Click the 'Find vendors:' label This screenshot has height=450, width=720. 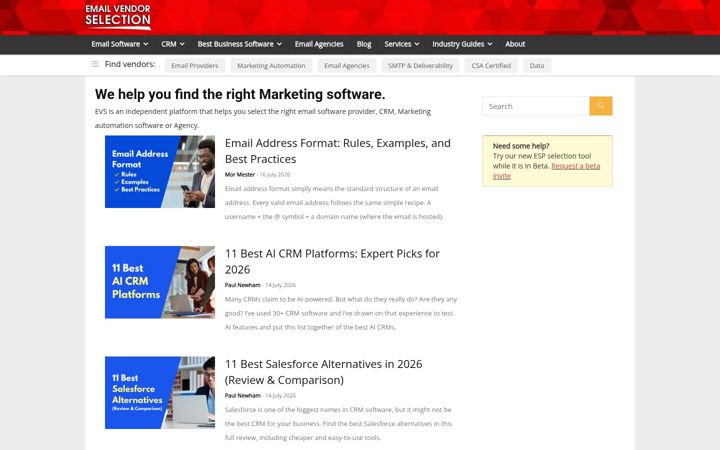(130, 64)
